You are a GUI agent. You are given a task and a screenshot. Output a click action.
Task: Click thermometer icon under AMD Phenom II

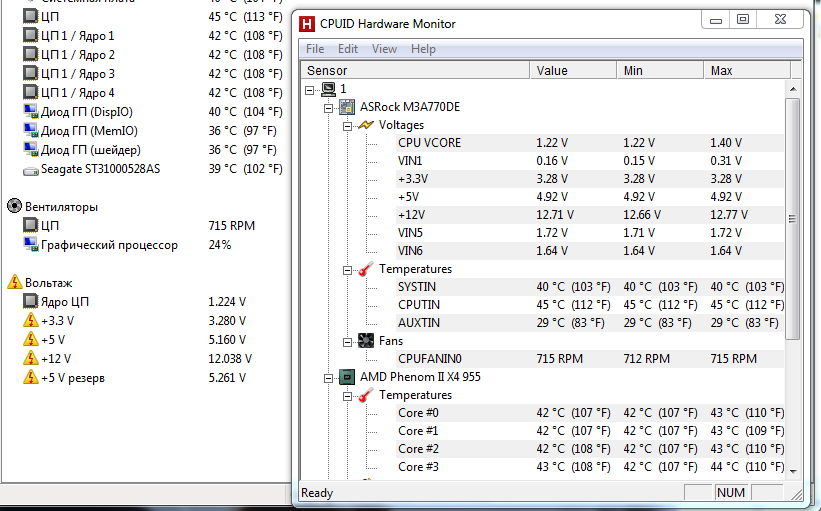365,395
